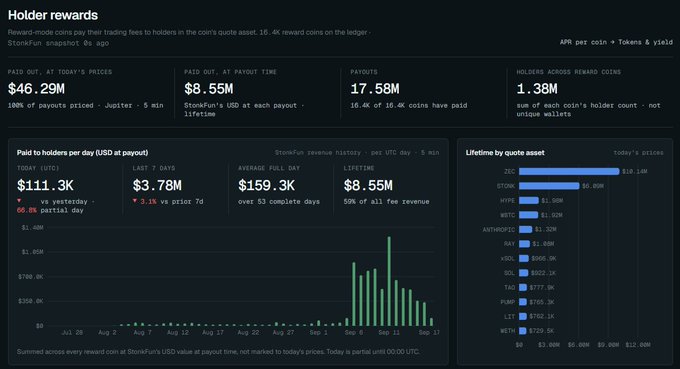Click the SOL $922.1K value
Image resolution: width=680 pixels, height=369 pixels.
coord(543,273)
